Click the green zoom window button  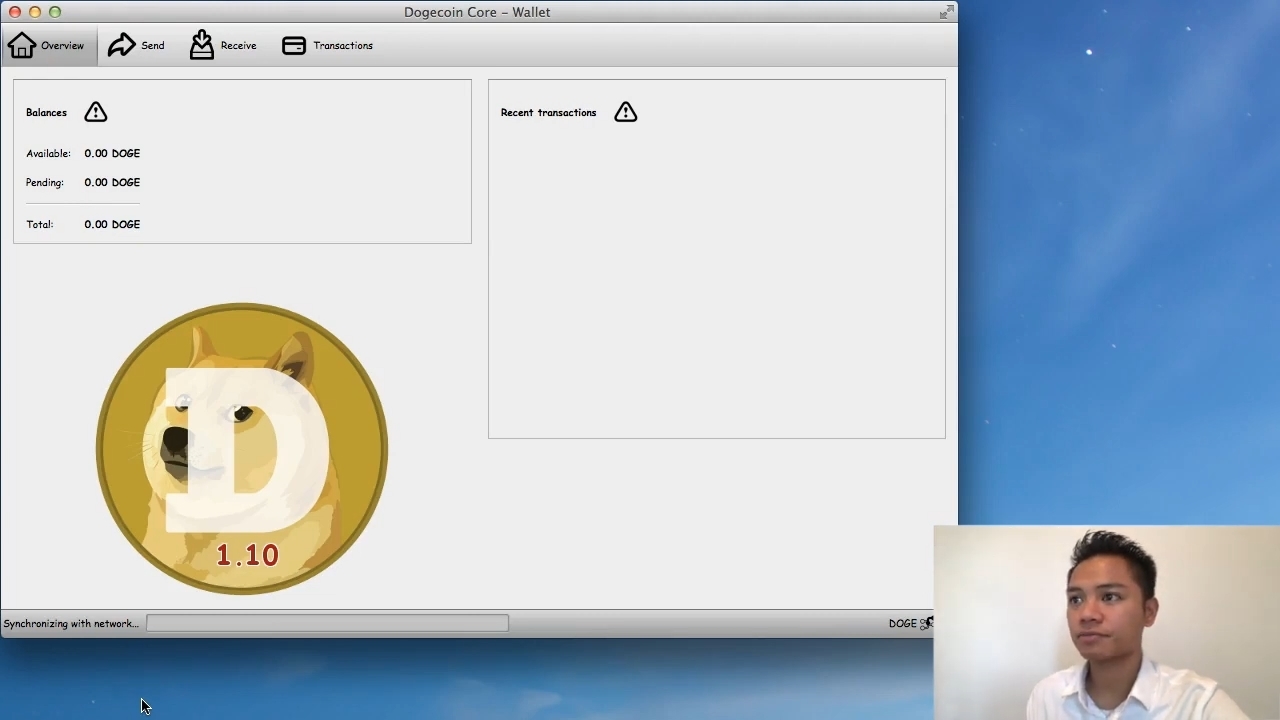[x=55, y=12]
